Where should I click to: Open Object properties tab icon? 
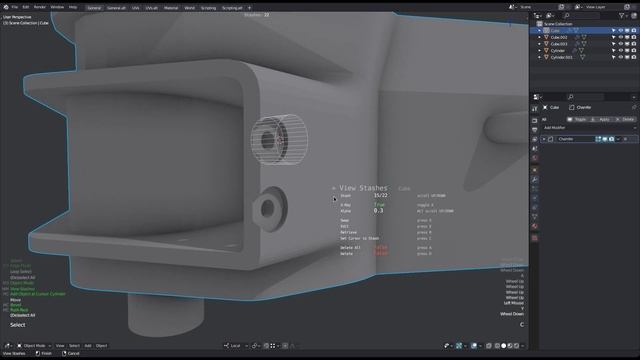coord(535,170)
